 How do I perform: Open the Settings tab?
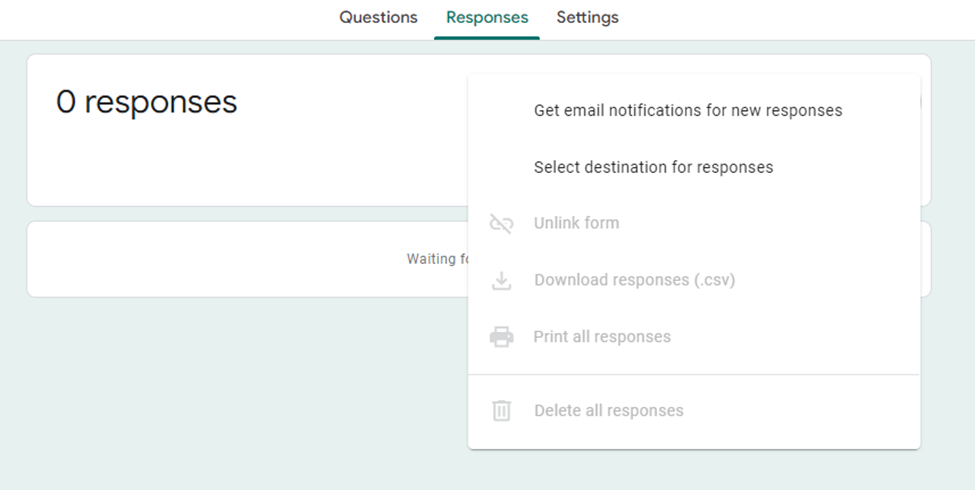point(587,18)
